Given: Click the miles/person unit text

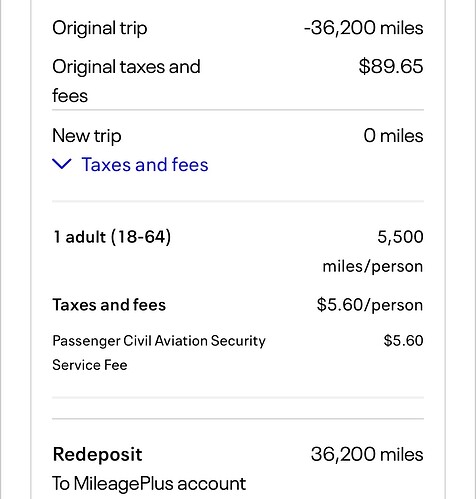Looking at the screenshot, I should [x=373, y=266].
